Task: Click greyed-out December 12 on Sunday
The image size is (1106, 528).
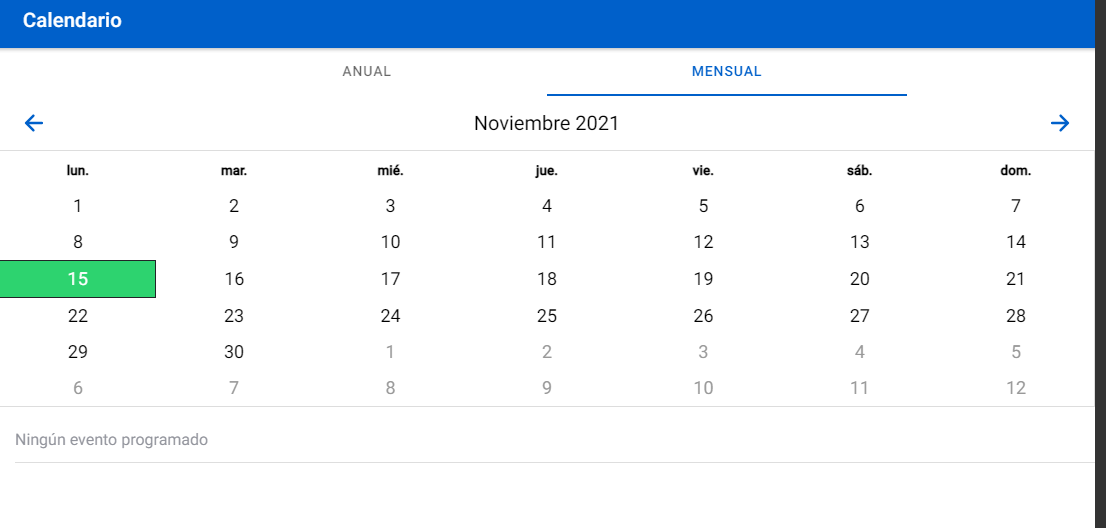Action: click(x=1016, y=388)
